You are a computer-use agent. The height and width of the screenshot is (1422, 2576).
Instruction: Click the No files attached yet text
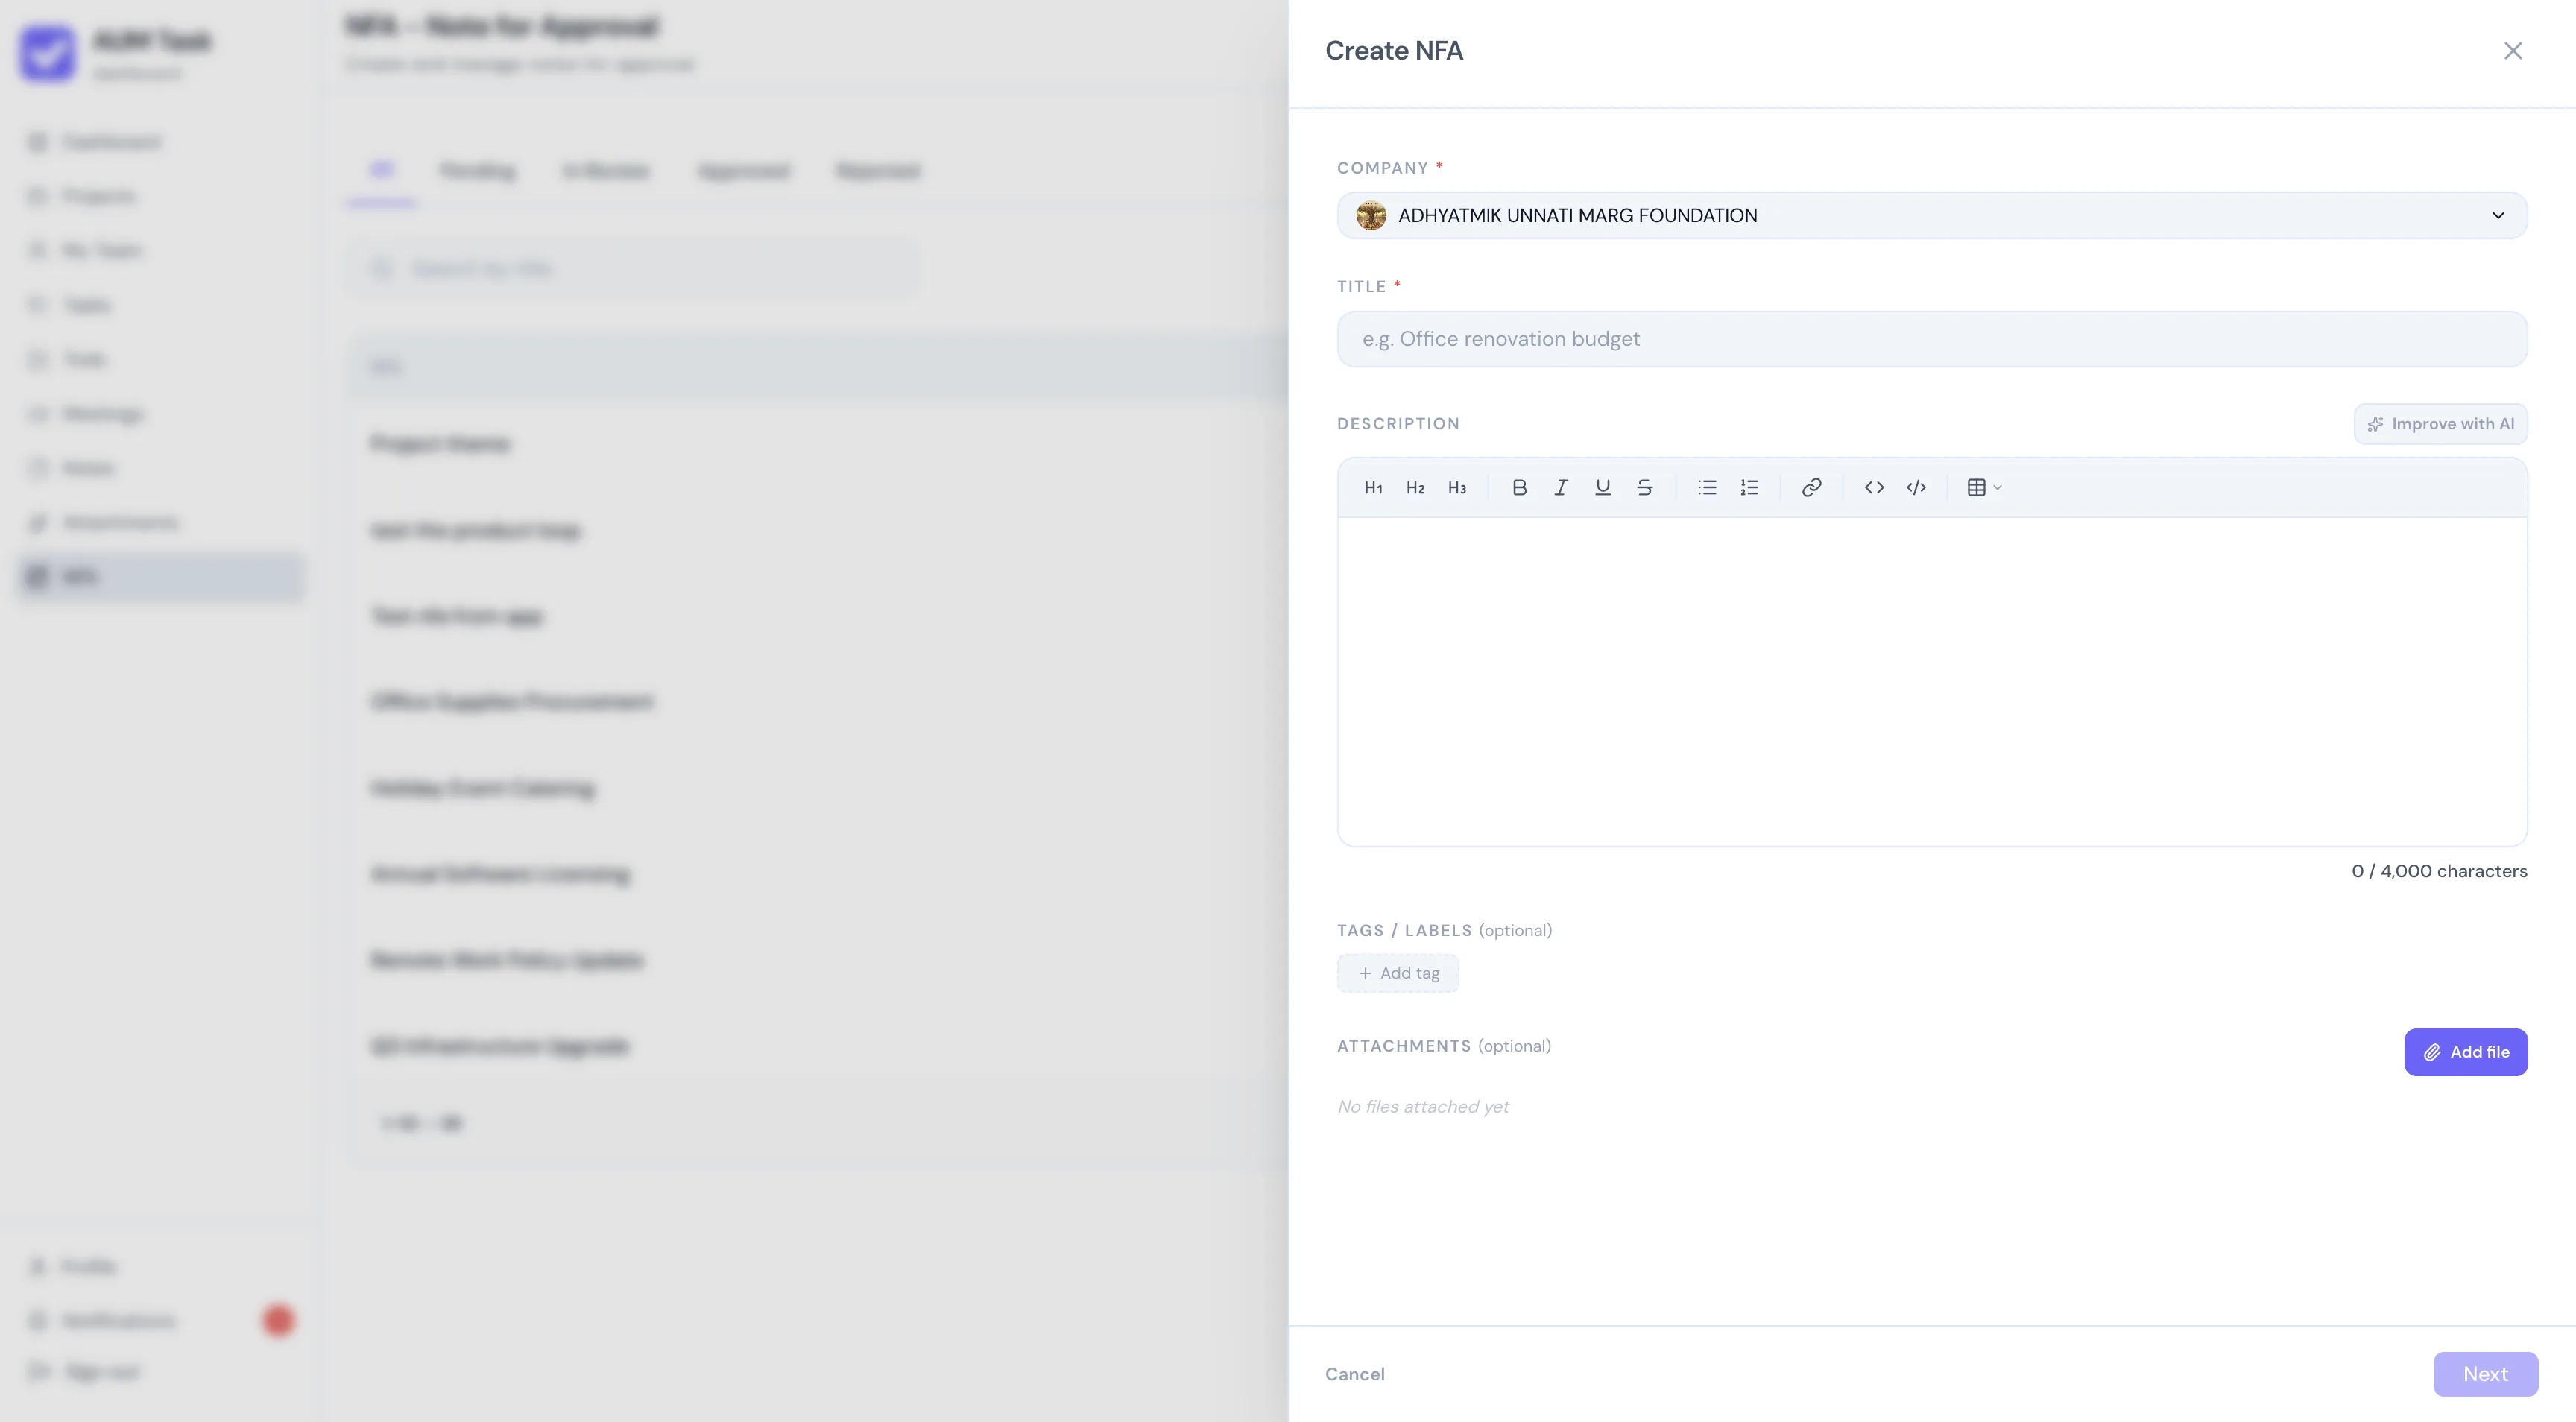[1423, 1107]
